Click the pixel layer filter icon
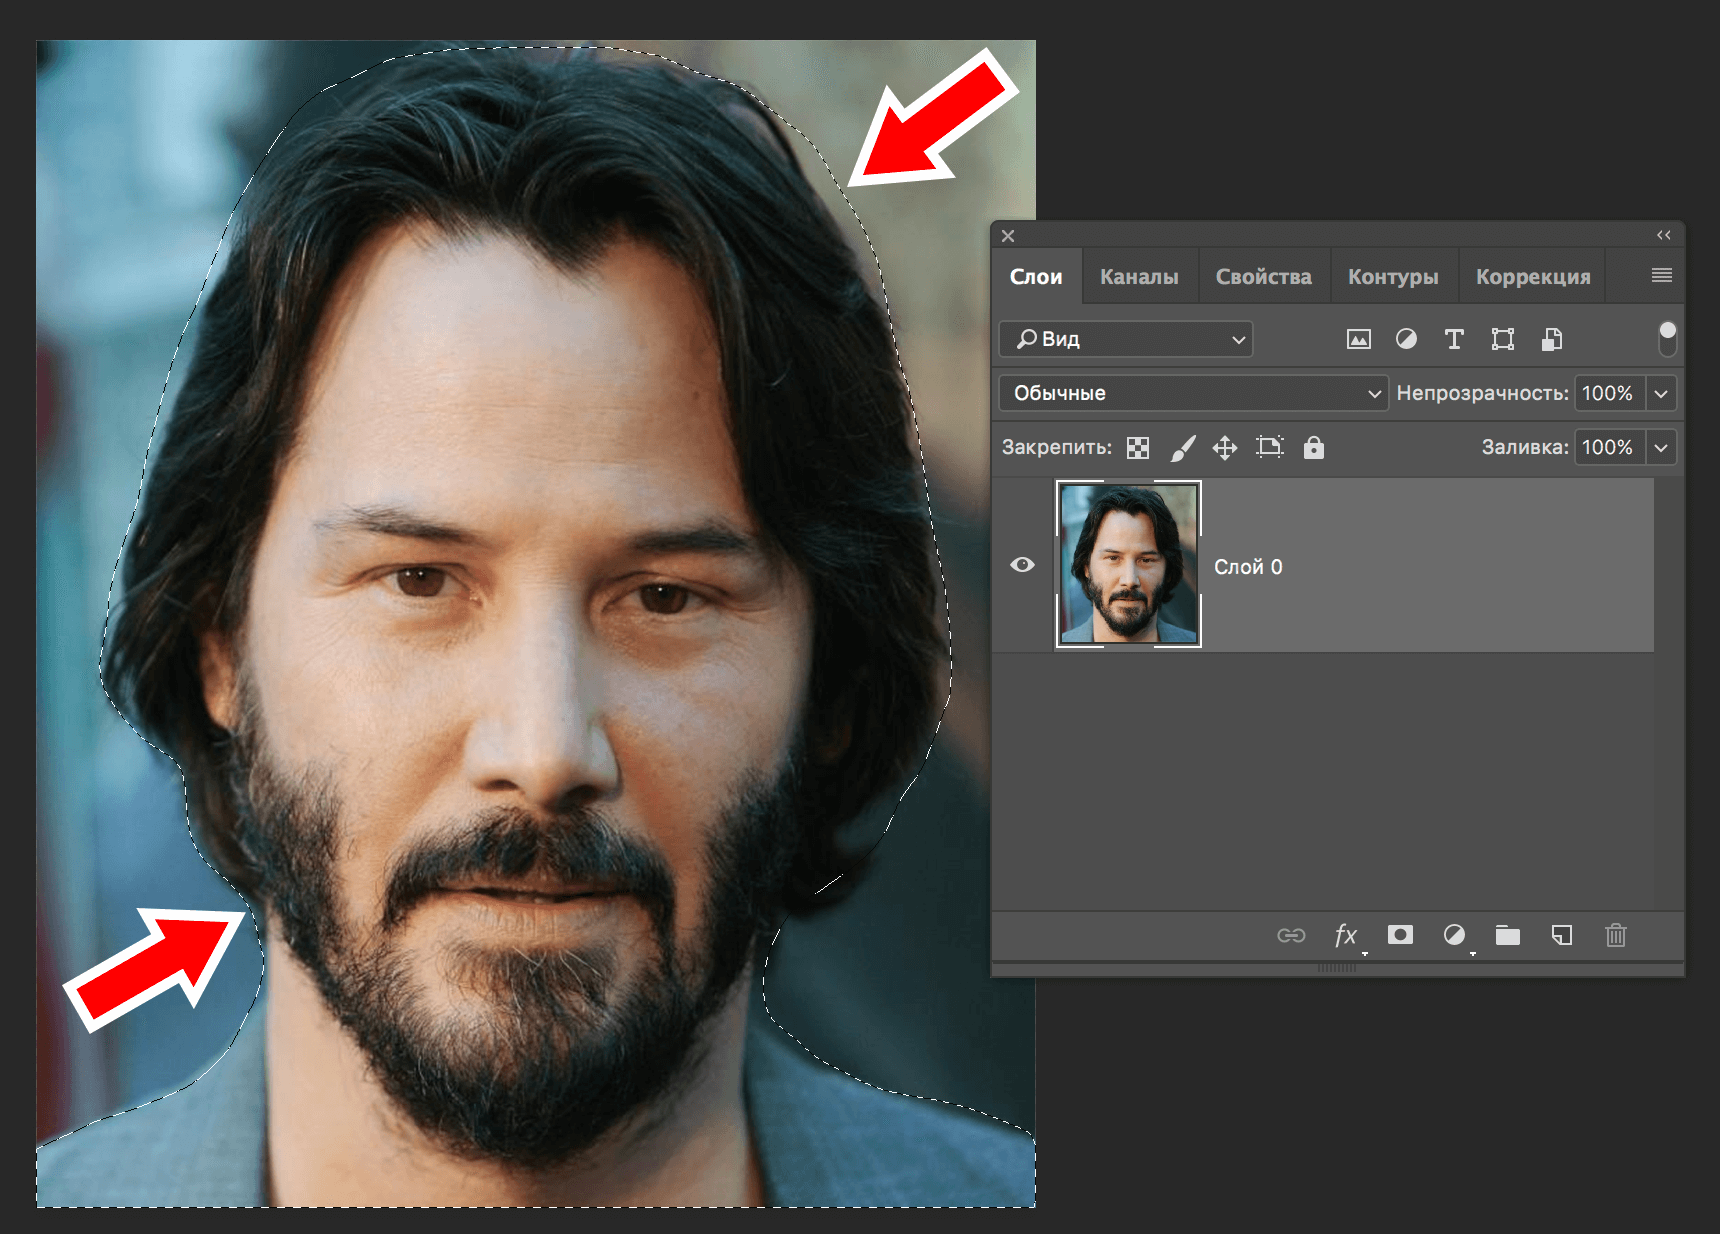The image size is (1720, 1234). [x=1358, y=340]
